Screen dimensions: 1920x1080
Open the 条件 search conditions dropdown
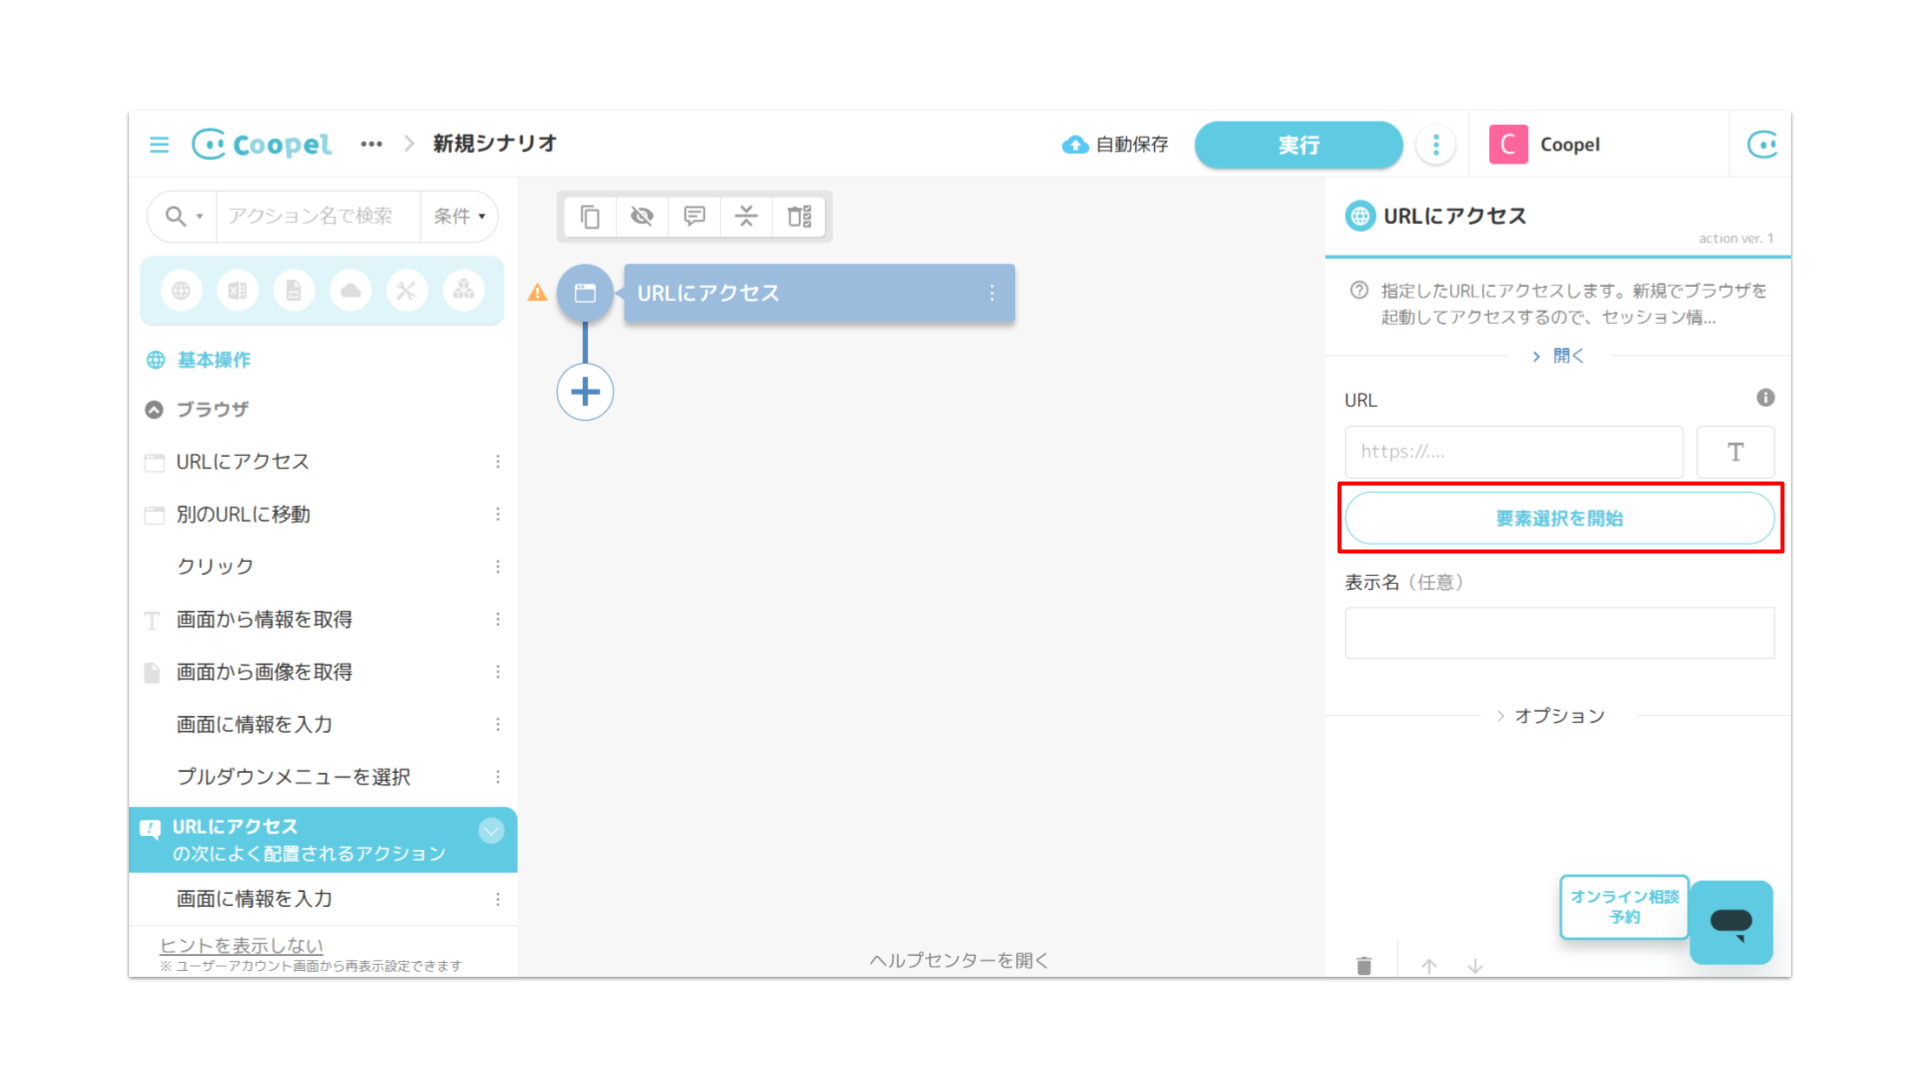click(x=459, y=216)
